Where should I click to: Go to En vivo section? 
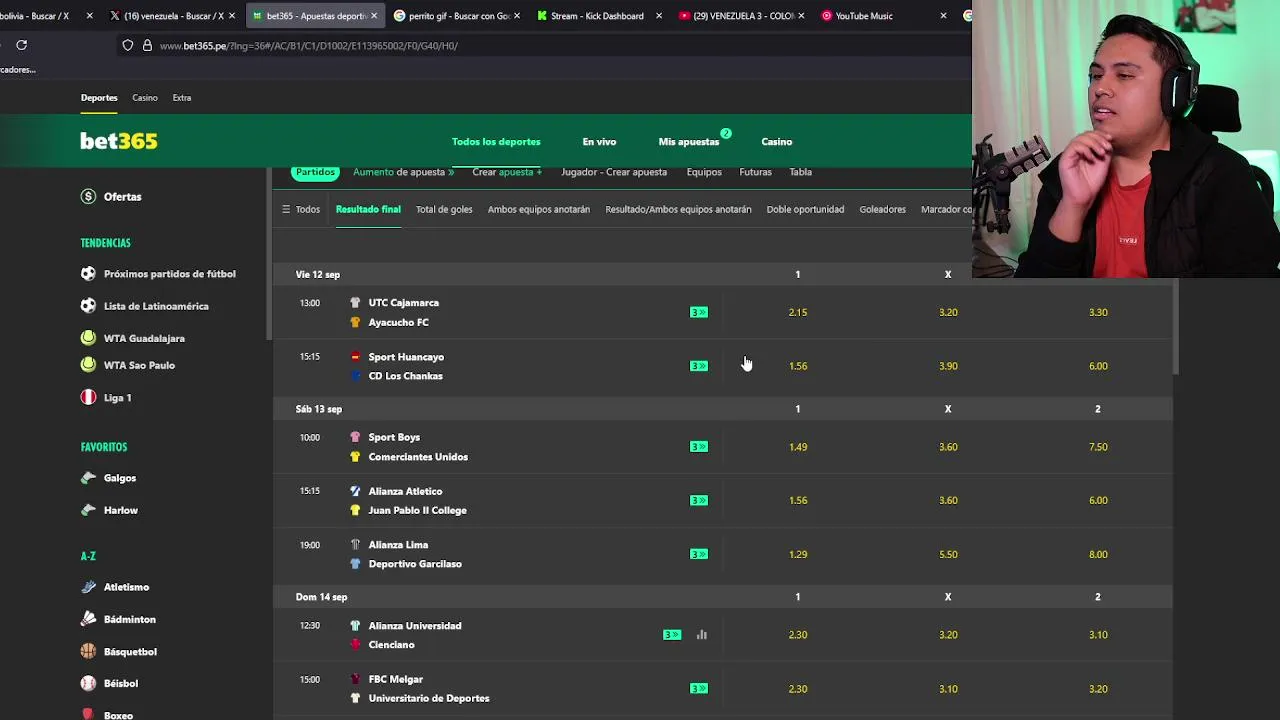[x=599, y=142]
